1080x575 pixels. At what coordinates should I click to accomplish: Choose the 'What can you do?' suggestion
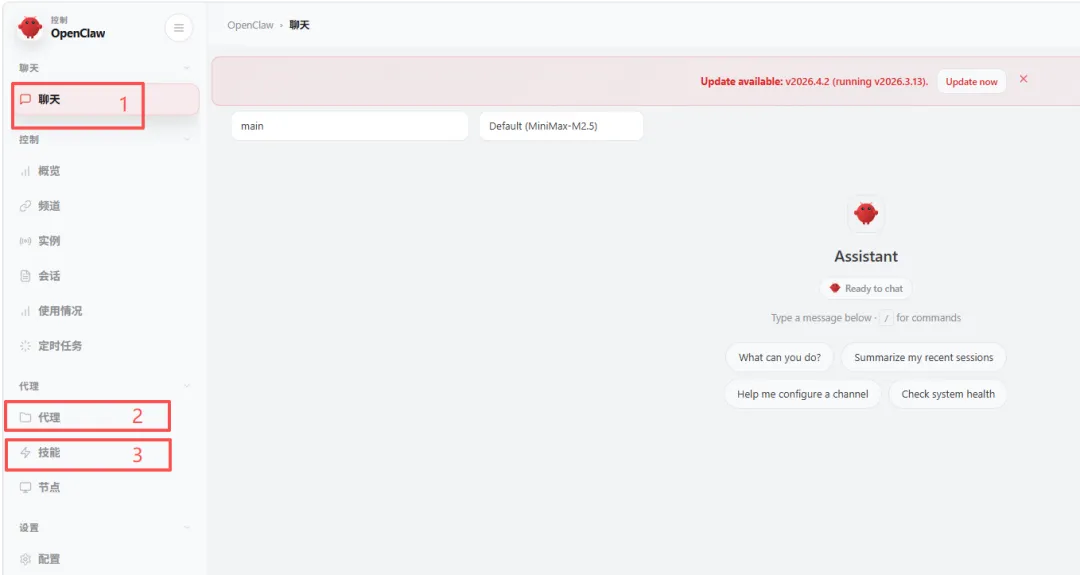(x=780, y=357)
